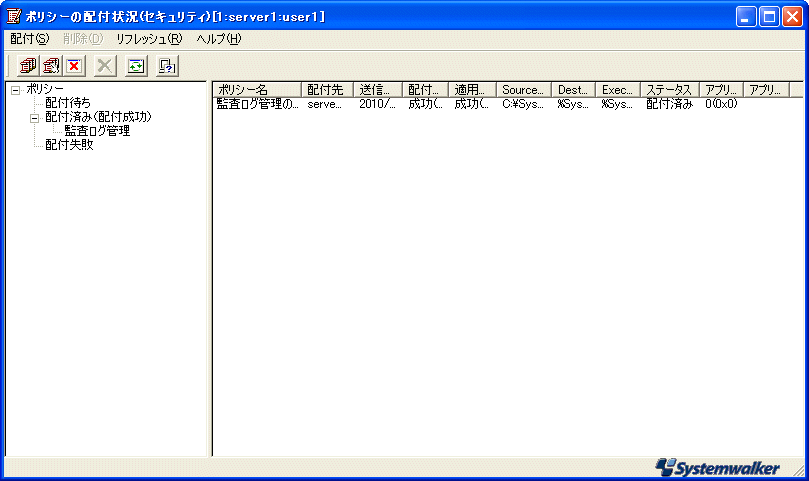Click the 2010/... send date cell
Viewport: 809px width, 481px height.
(x=377, y=104)
